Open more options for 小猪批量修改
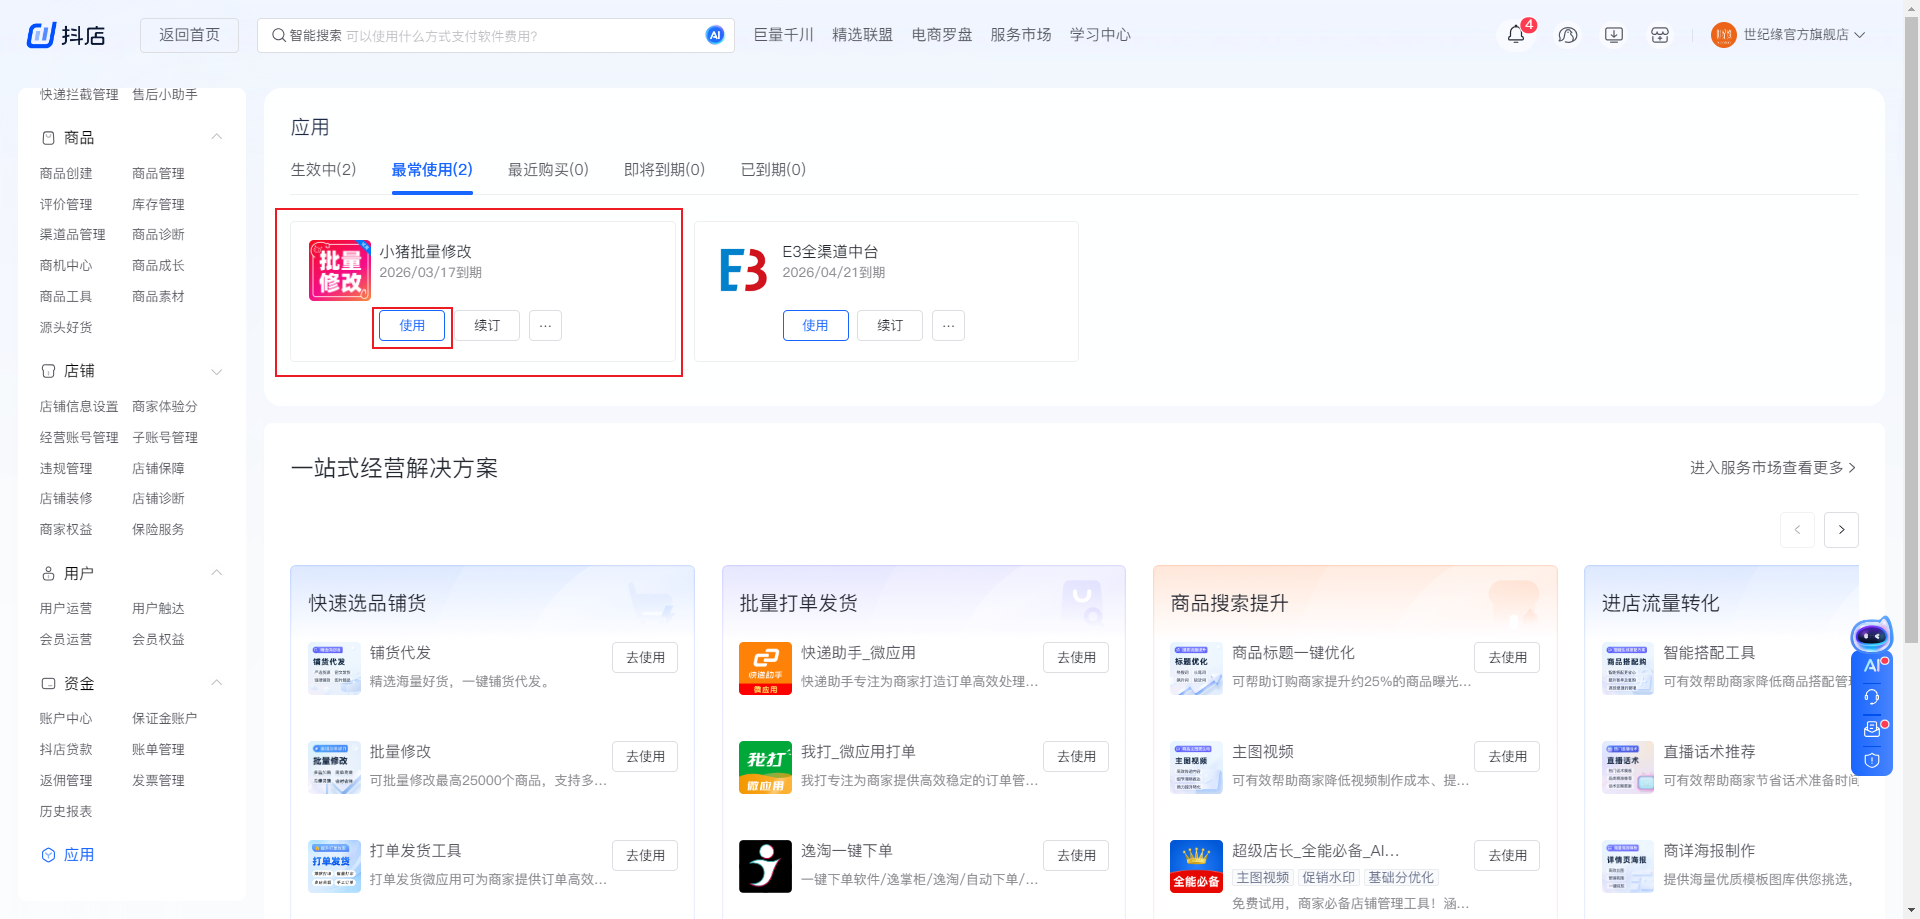Viewport: 1920px width, 919px height. pos(545,326)
